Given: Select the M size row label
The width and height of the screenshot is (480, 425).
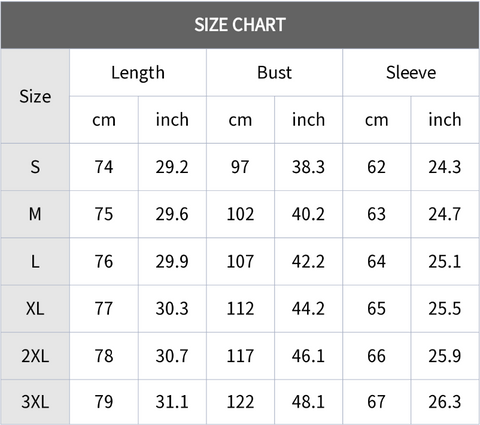Looking at the screenshot, I should 35,214.
